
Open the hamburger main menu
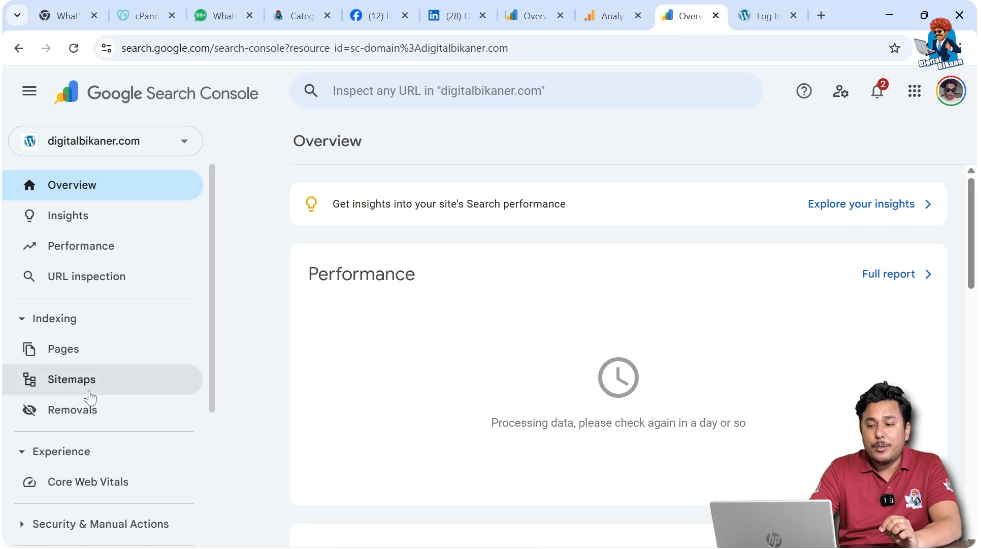point(29,91)
